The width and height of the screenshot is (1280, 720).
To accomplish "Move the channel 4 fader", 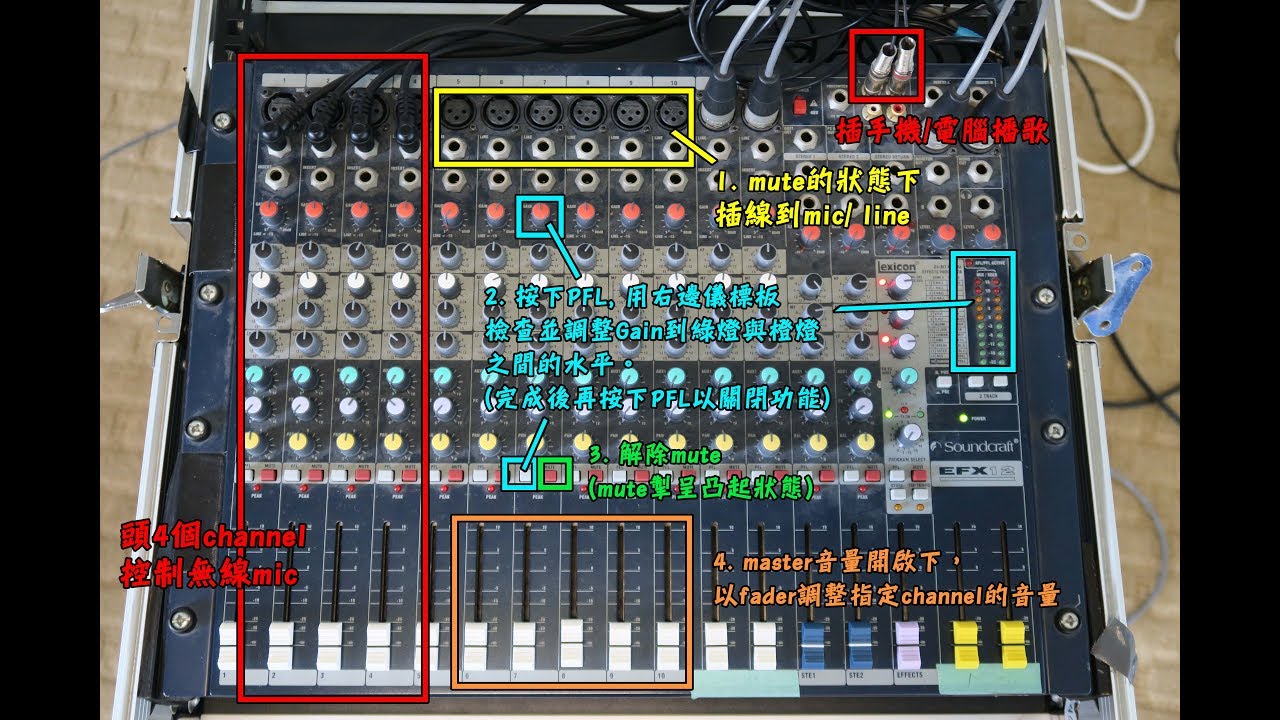I will (380, 645).
